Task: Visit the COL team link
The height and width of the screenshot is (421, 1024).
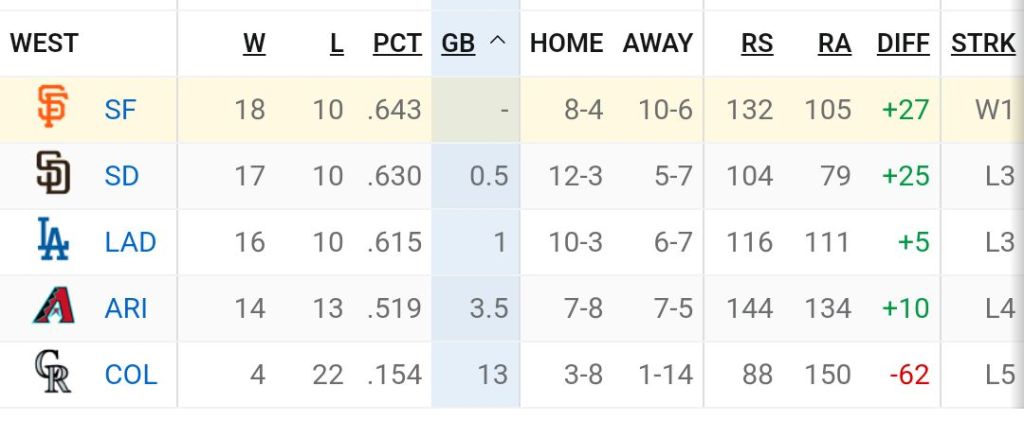Action: point(130,375)
